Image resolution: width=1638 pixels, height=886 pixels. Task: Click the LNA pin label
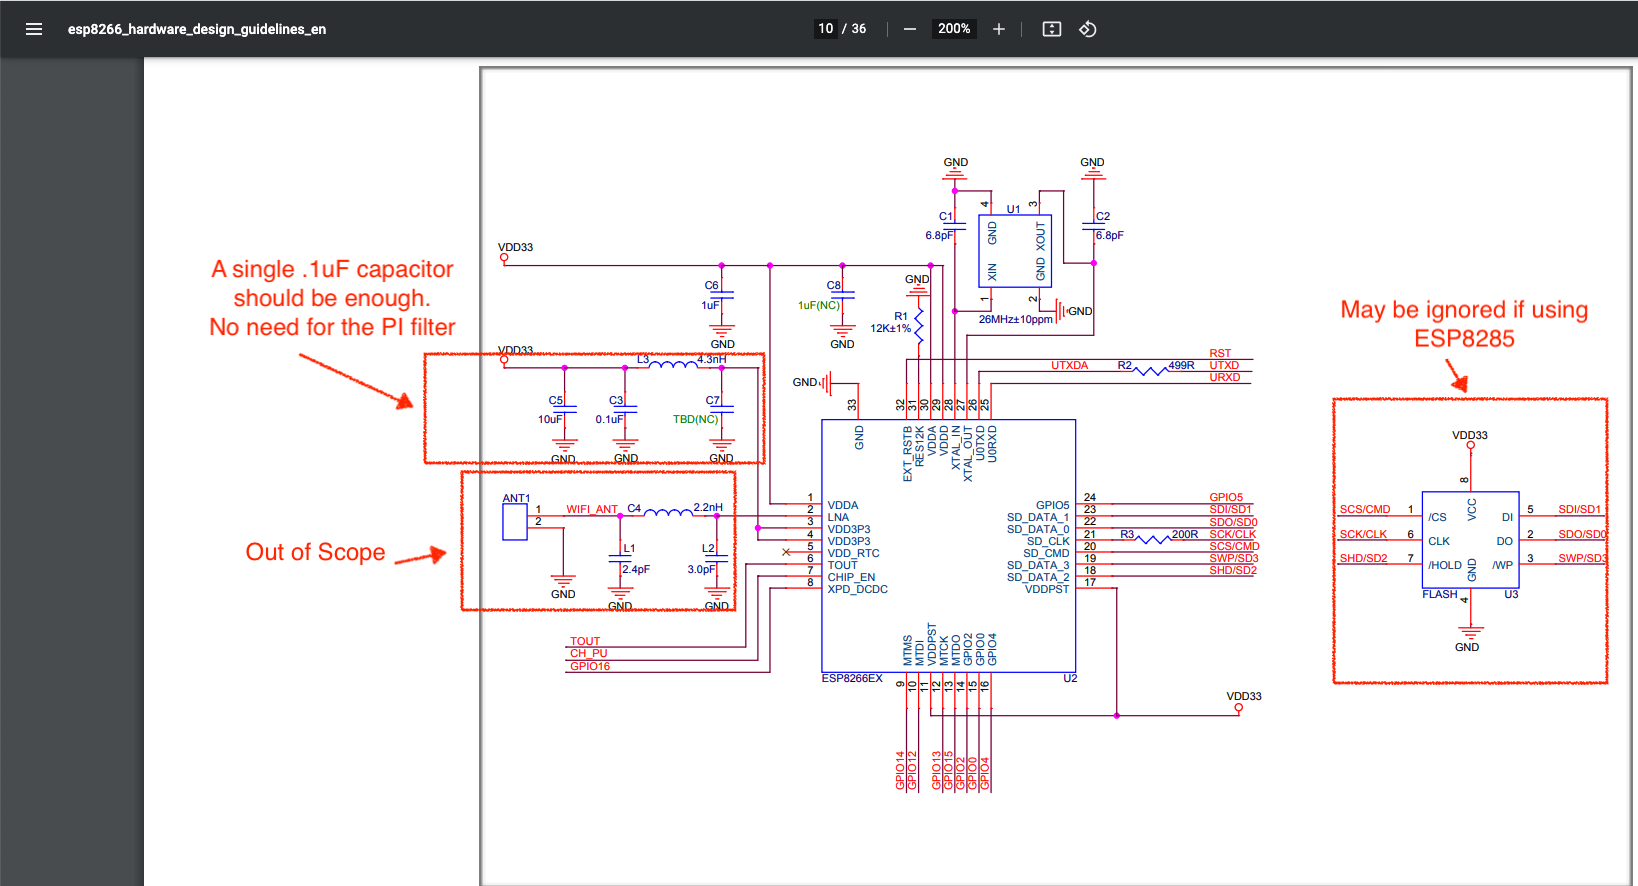[838, 517]
